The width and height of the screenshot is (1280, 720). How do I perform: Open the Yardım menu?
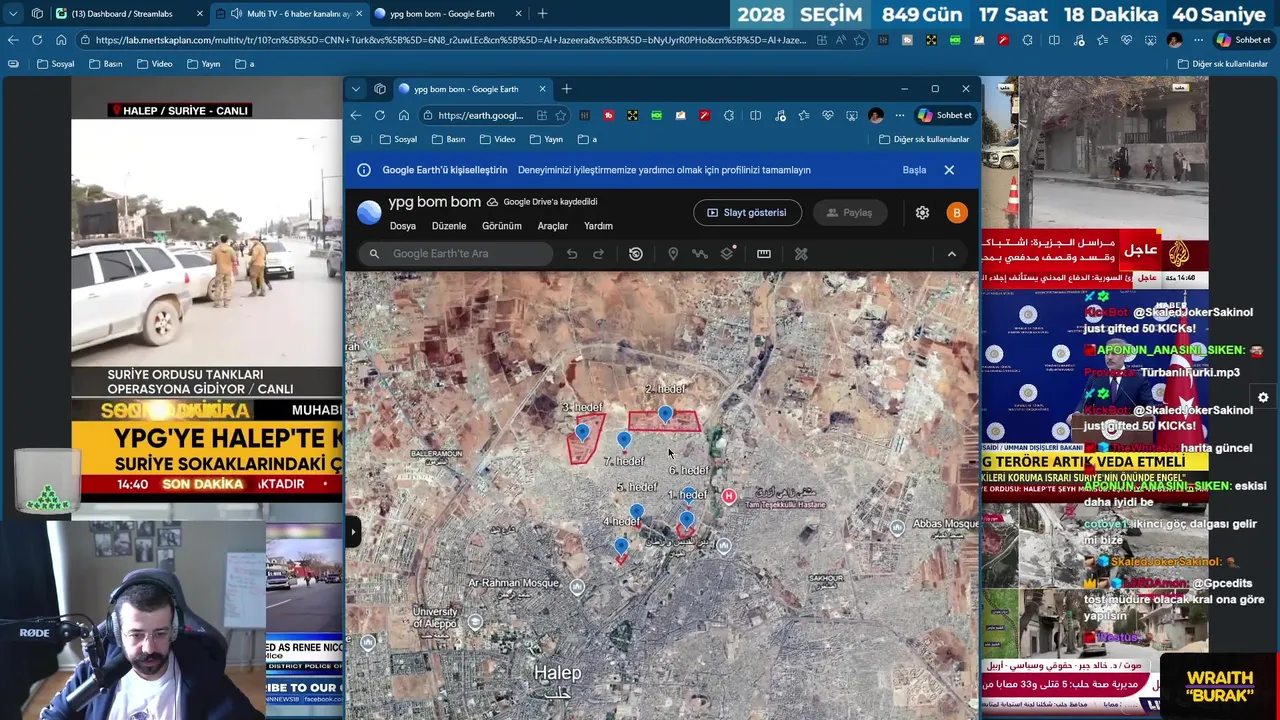point(598,226)
